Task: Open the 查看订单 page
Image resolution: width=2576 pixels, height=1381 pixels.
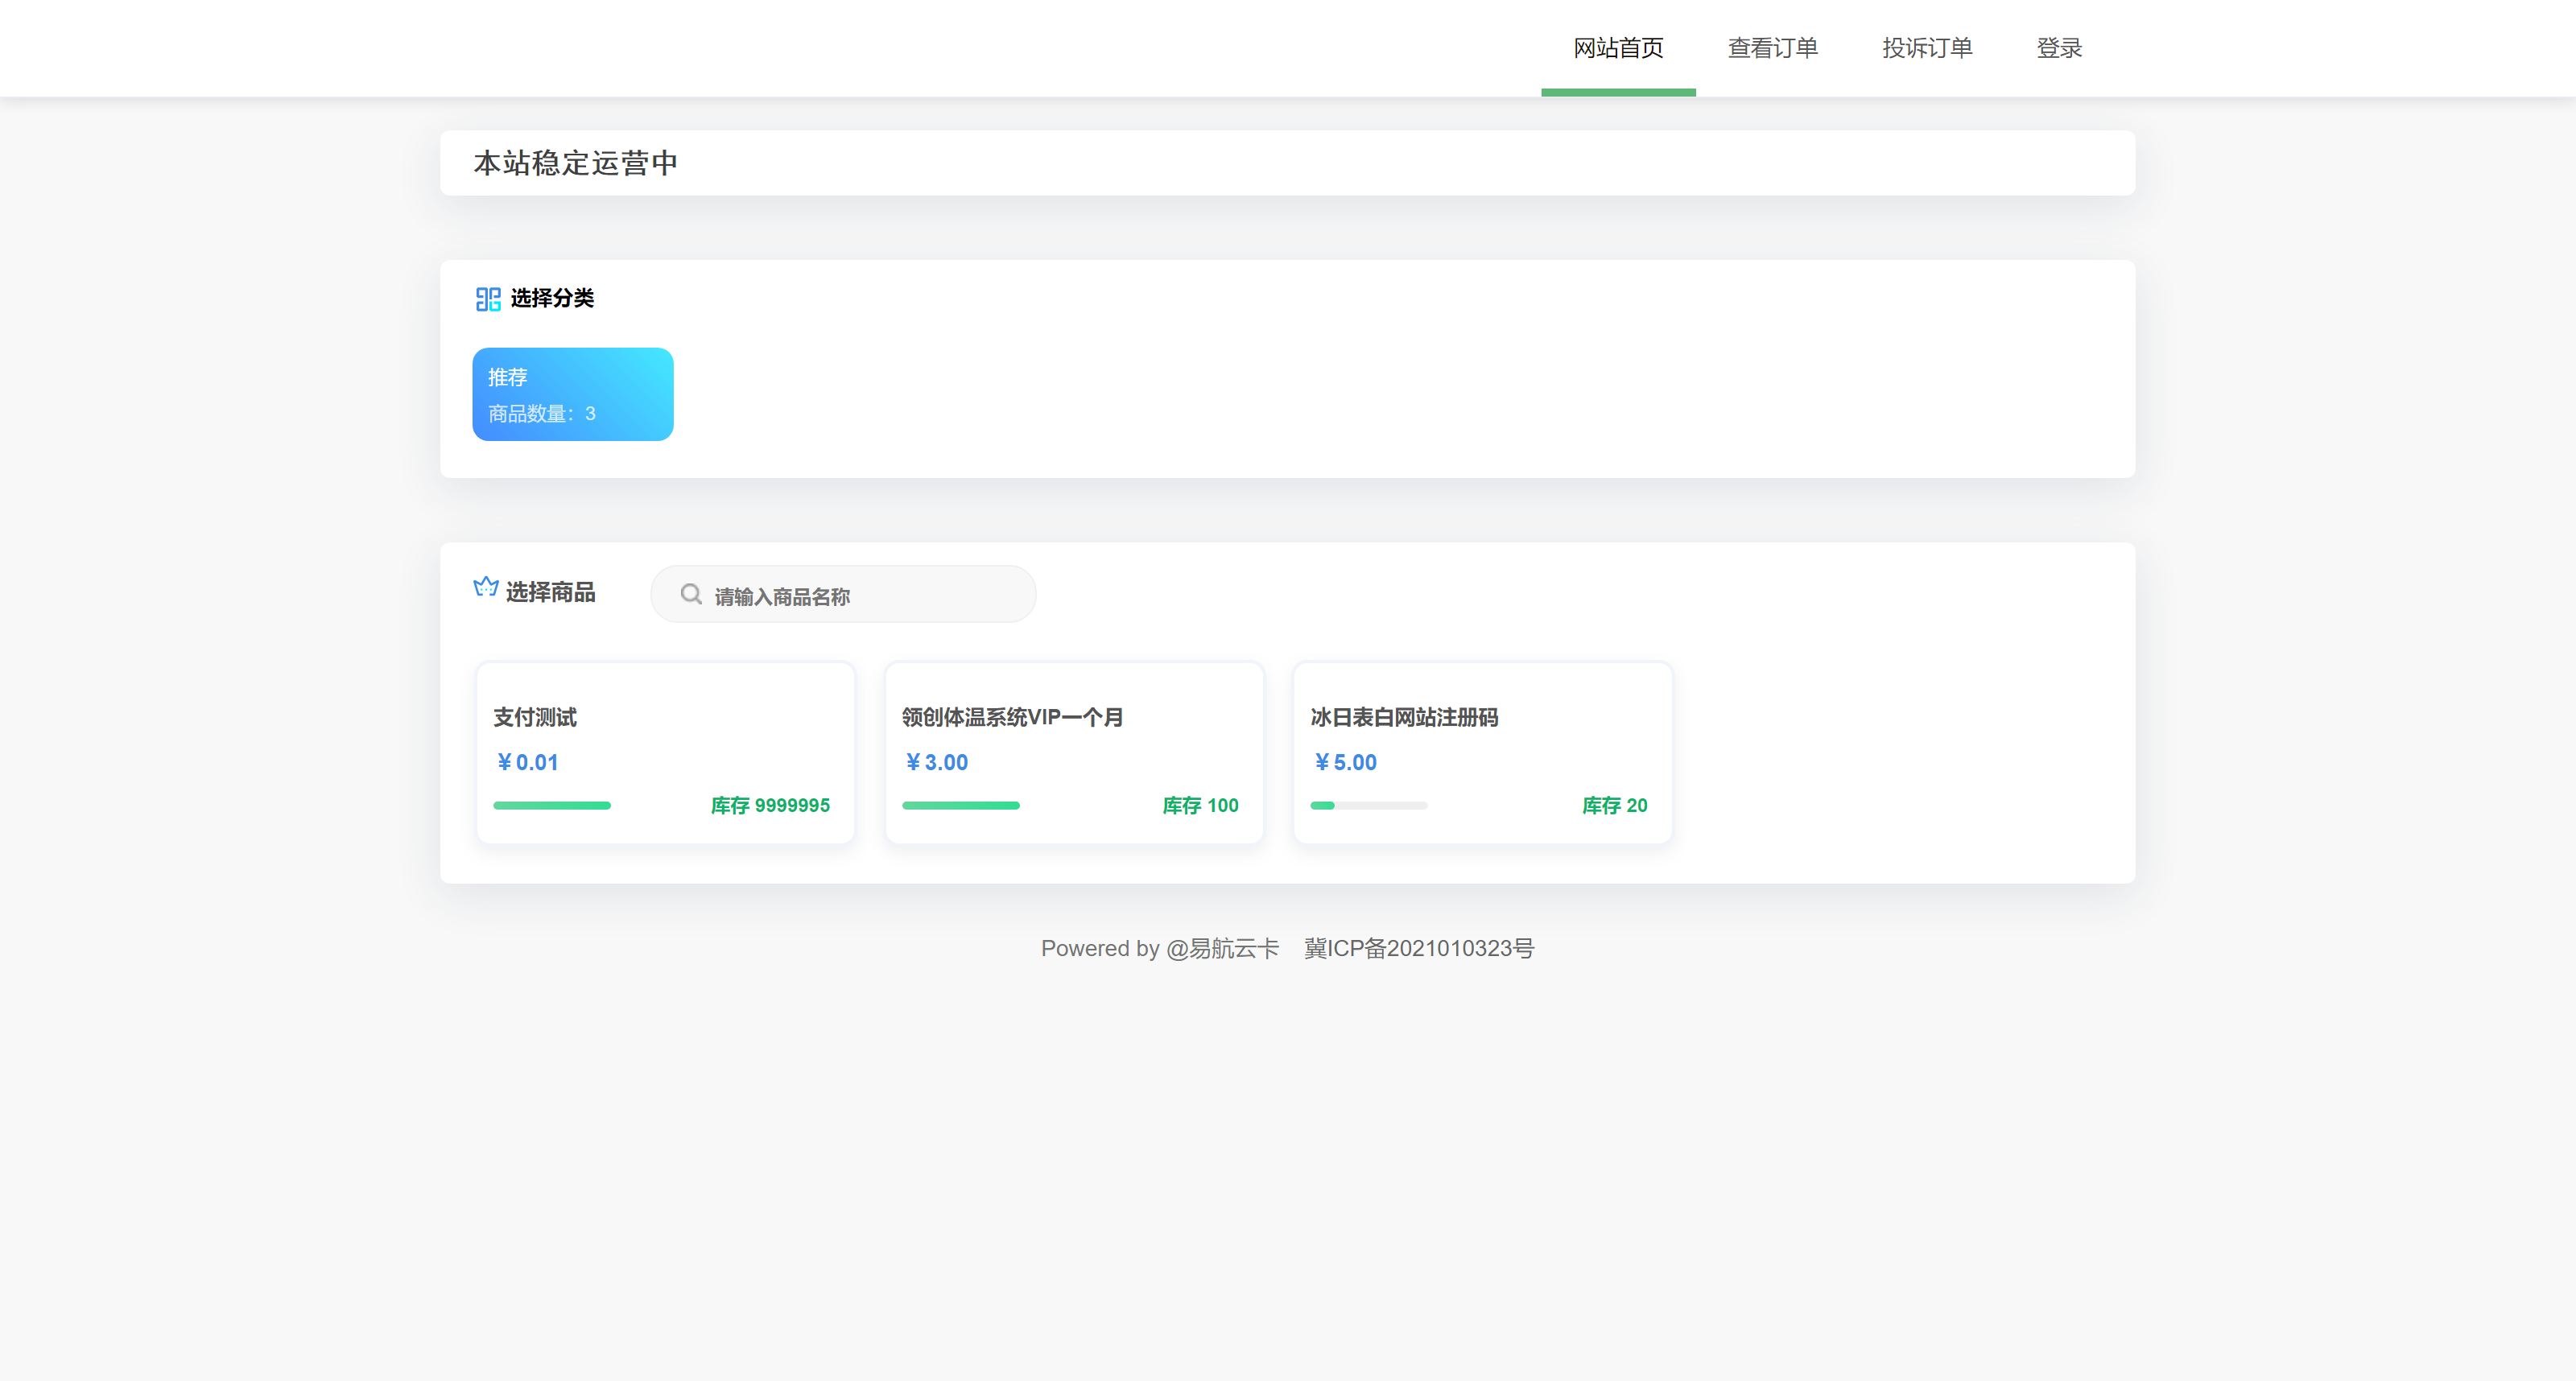Action: 1772,47
